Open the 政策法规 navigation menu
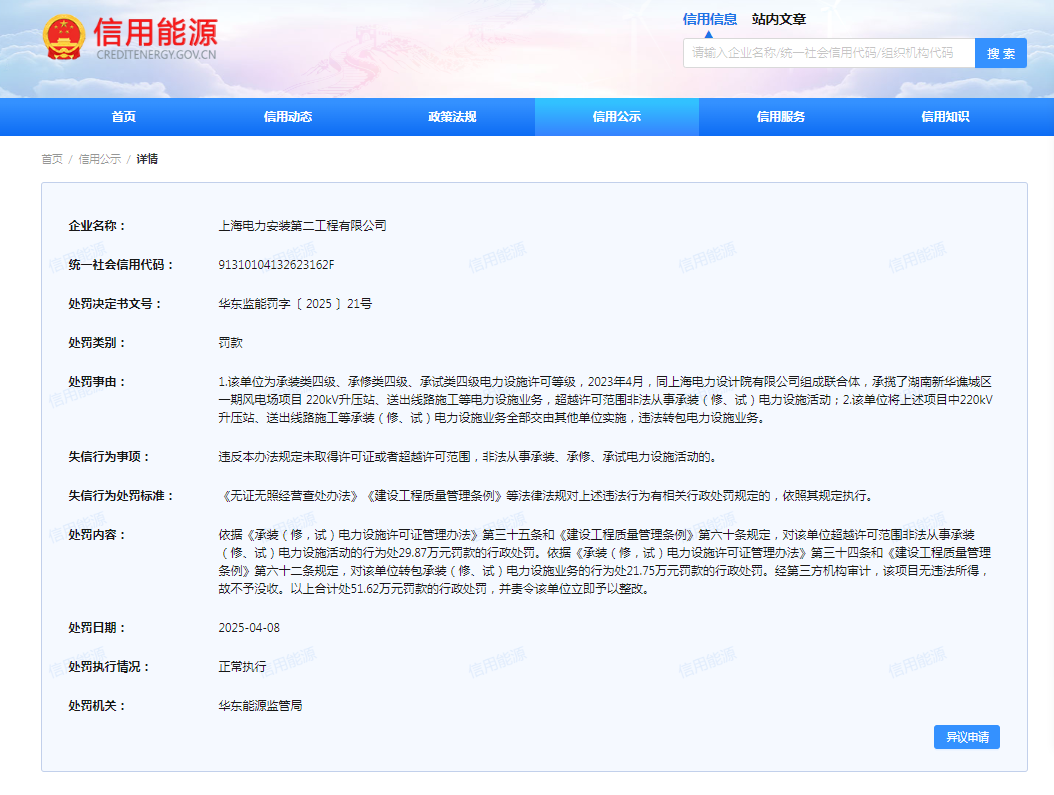Viewport: 1054px width, 795px height. (x=452, y=117)
